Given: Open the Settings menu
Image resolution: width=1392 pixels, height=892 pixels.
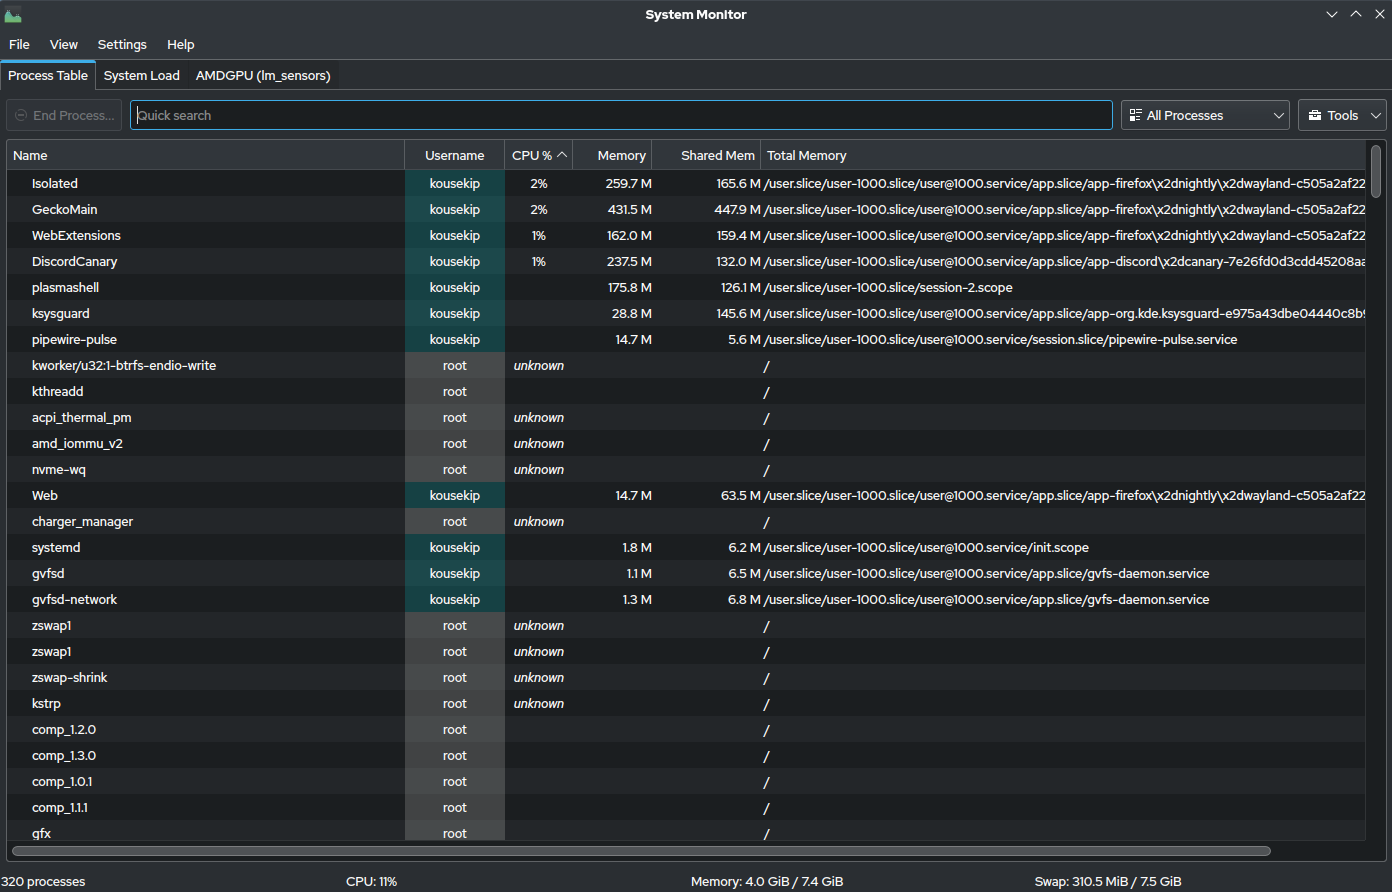Looking at the screenshot, I should (x=122, y=44).
